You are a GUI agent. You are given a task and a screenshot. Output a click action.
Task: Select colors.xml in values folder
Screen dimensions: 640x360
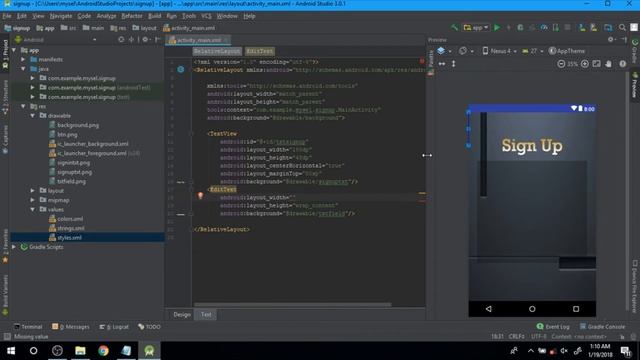point(70,219)
